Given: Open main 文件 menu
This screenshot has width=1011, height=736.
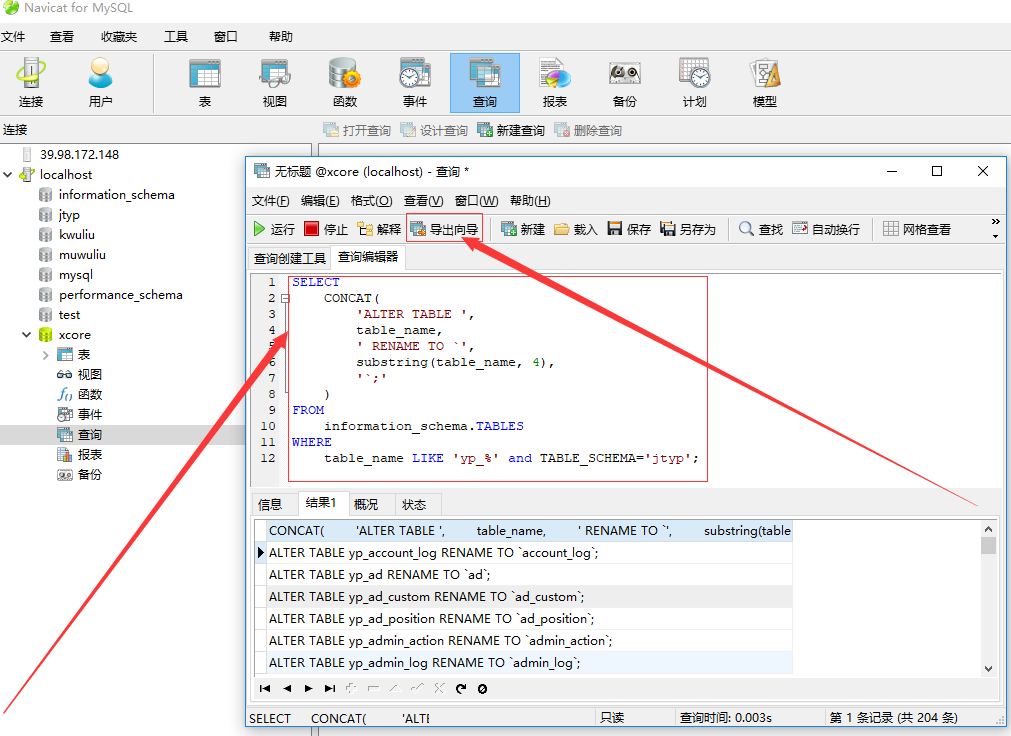Looking at the screenshot, I should tap(13, 37).
